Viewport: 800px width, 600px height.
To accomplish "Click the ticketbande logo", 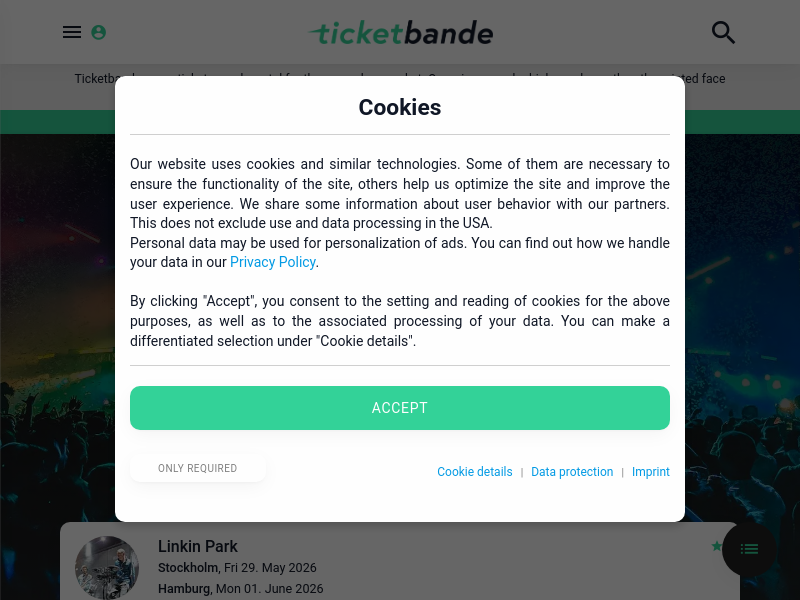I will point(401,33).
